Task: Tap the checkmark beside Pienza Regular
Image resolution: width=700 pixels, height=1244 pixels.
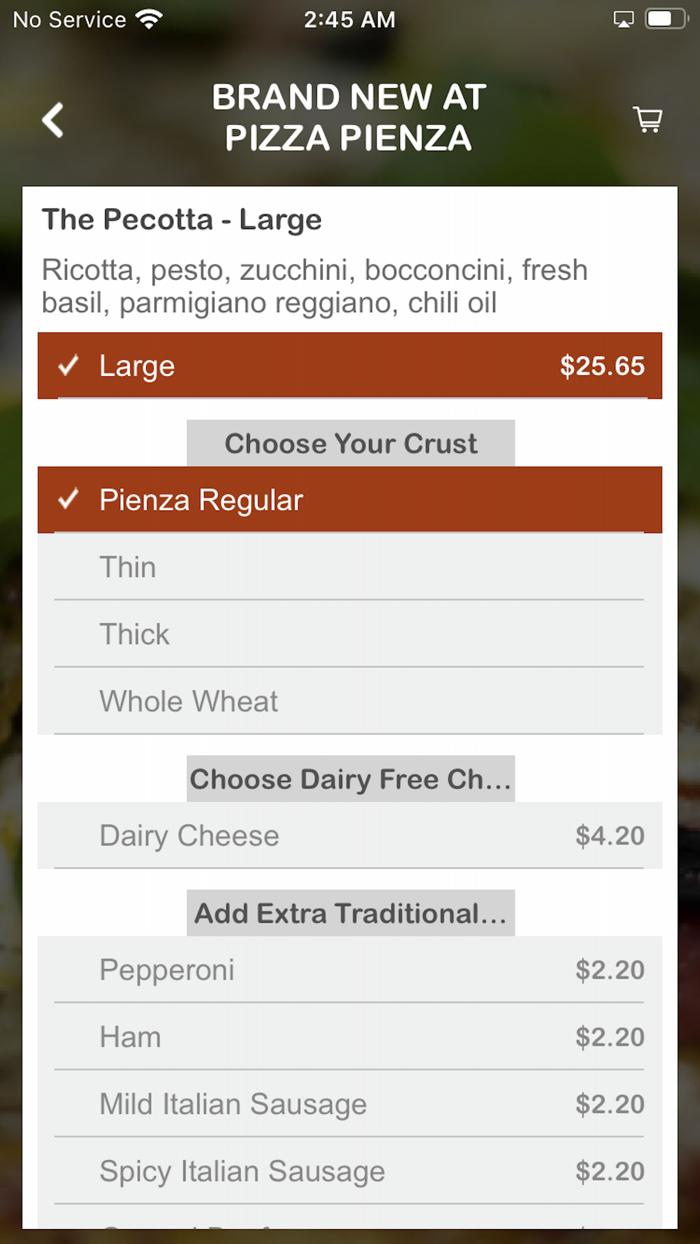Action: (68, 498)
